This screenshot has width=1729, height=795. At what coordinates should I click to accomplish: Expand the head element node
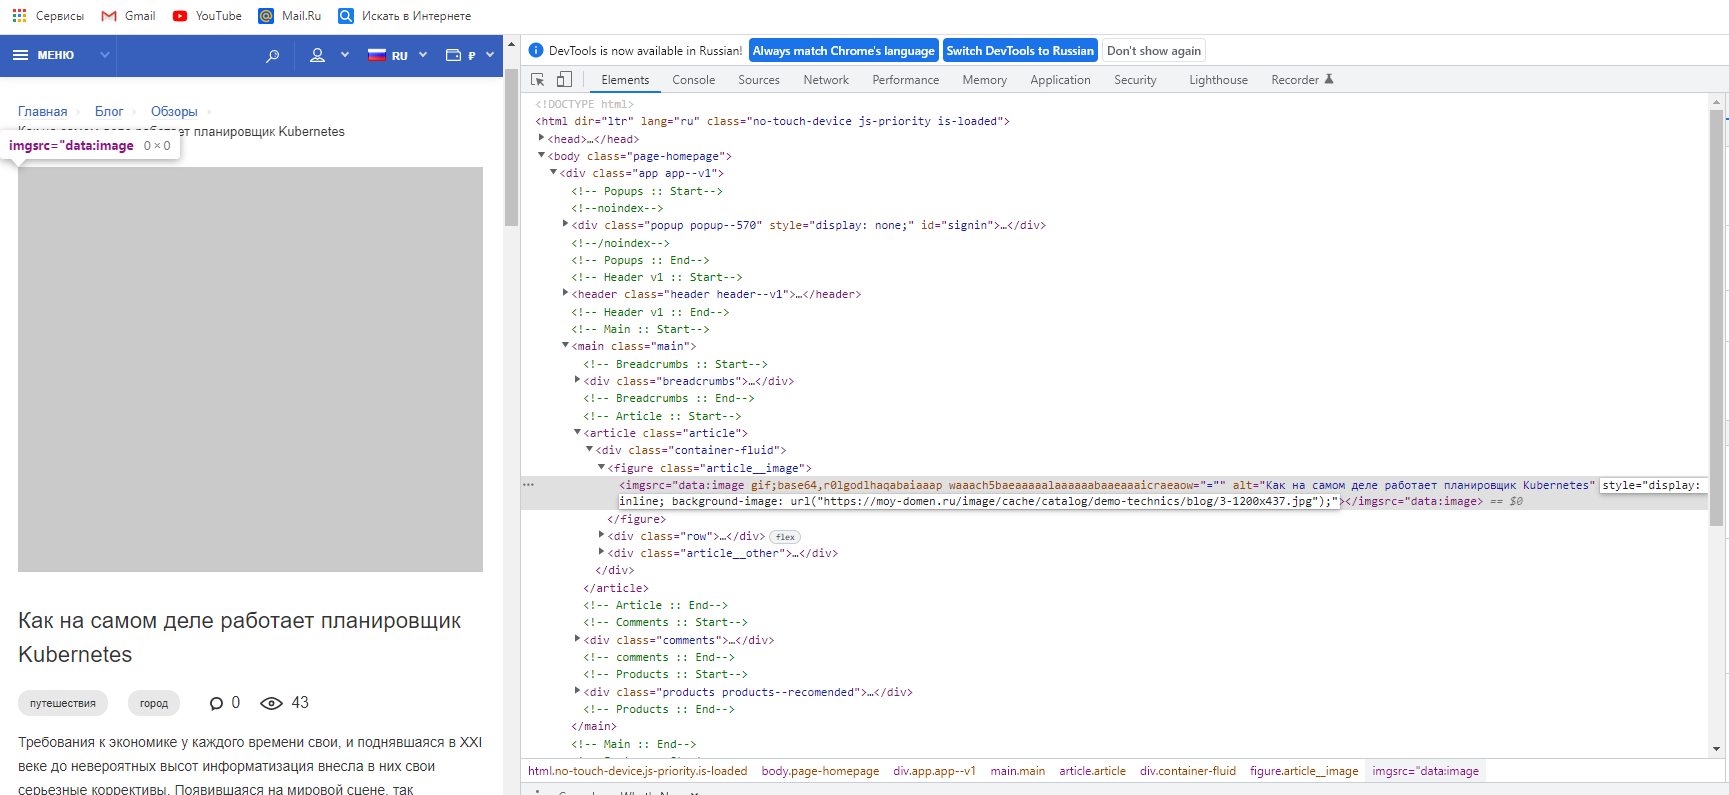(x=542, y=138)
